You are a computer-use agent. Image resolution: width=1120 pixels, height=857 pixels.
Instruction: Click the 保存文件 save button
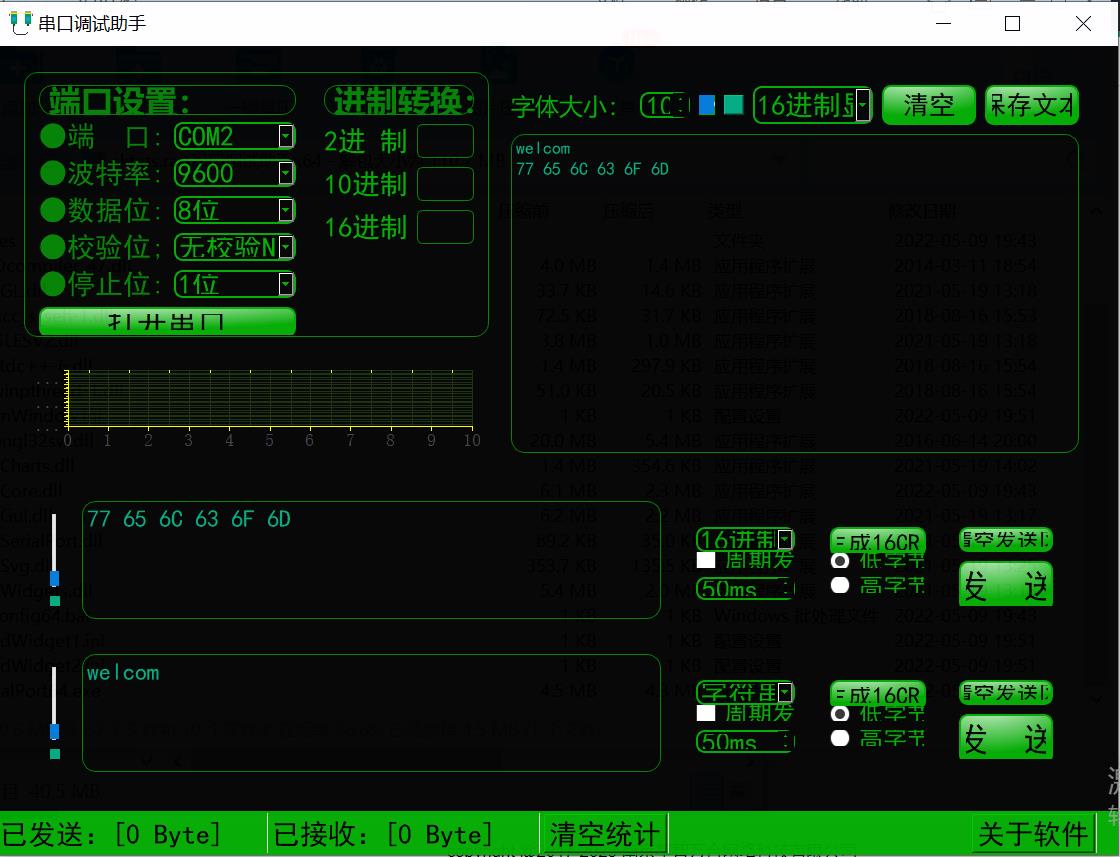(x=1031, y=104)
